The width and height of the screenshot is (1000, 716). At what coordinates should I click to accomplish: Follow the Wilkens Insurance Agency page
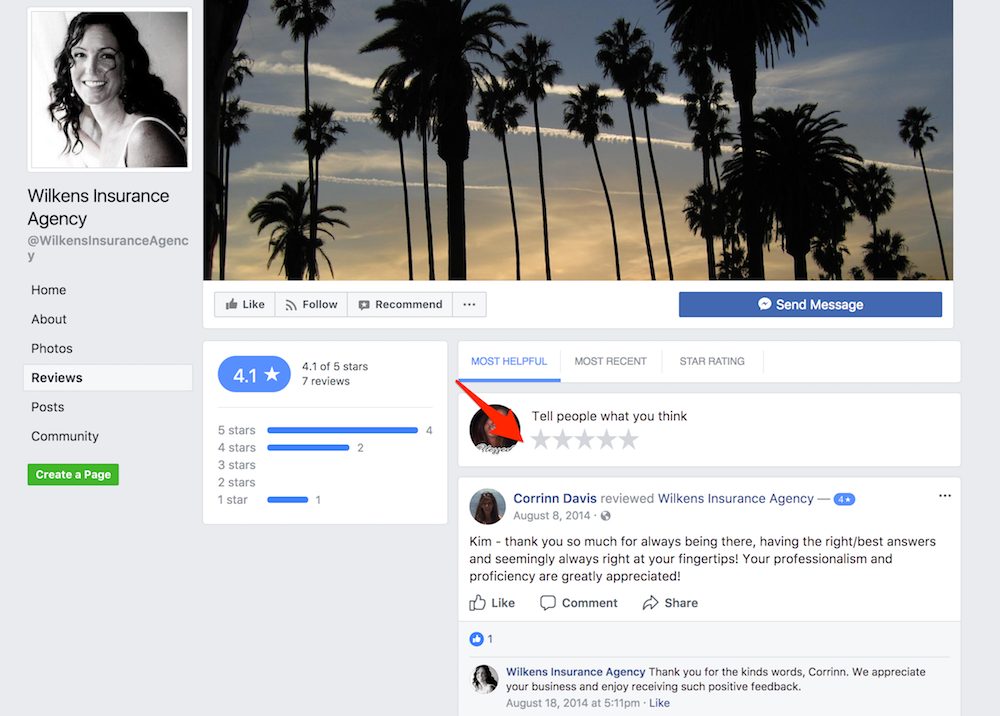pyautogui.click(x=311, y=305)
